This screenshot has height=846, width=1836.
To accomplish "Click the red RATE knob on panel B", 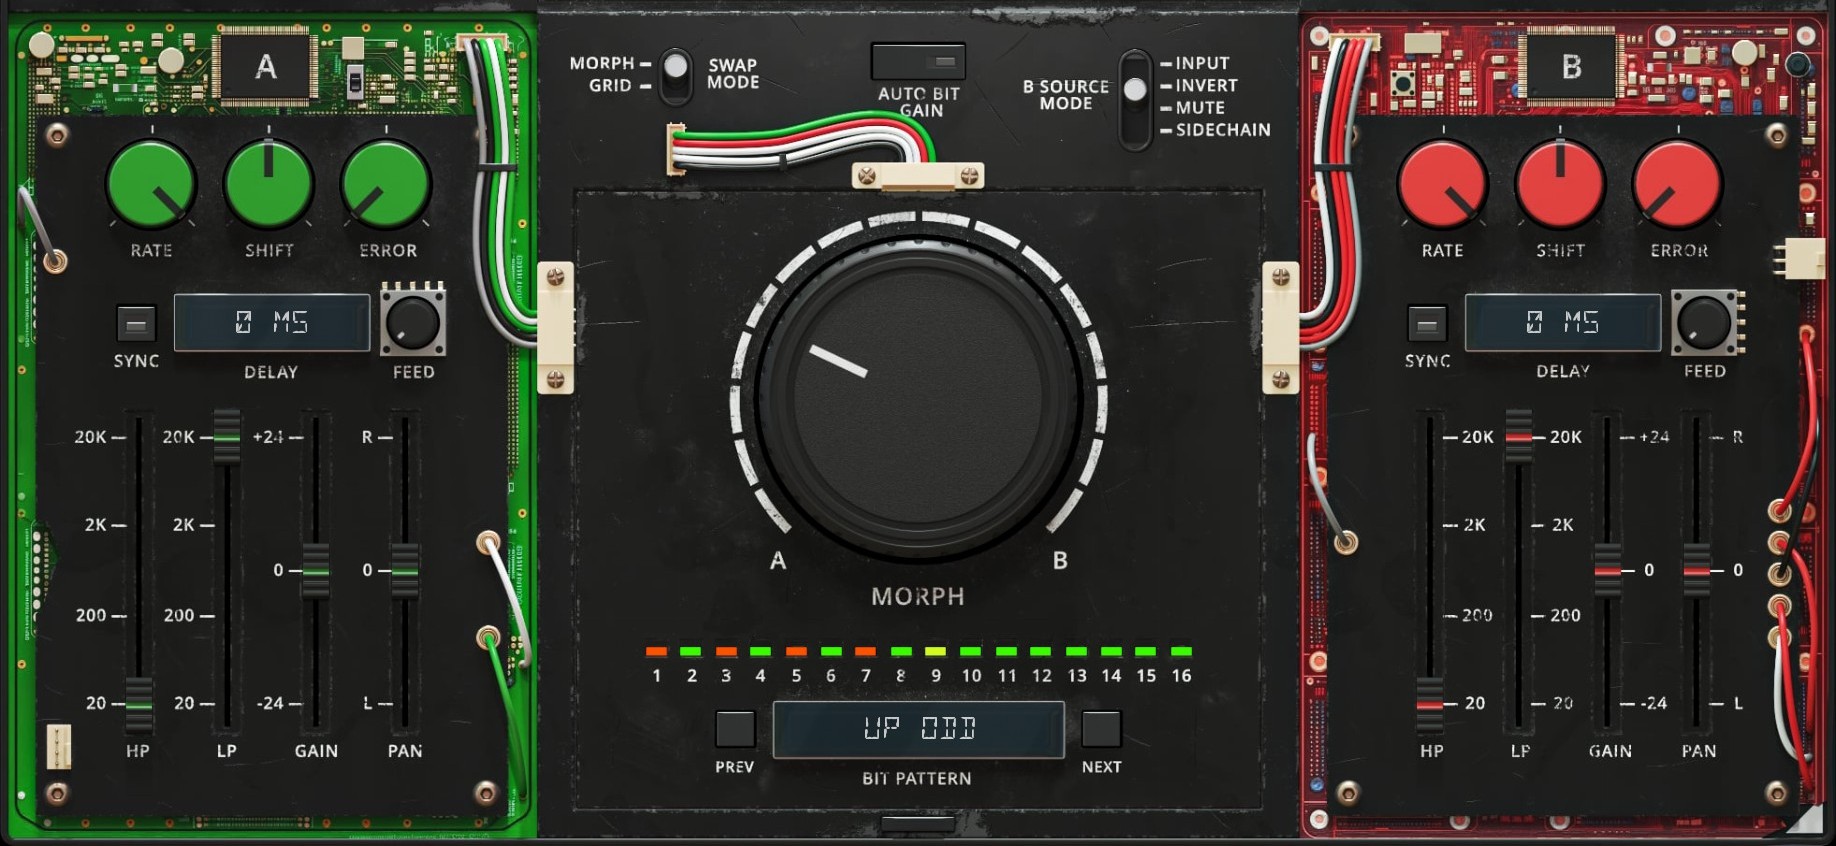I will (x=1442, y=185).
